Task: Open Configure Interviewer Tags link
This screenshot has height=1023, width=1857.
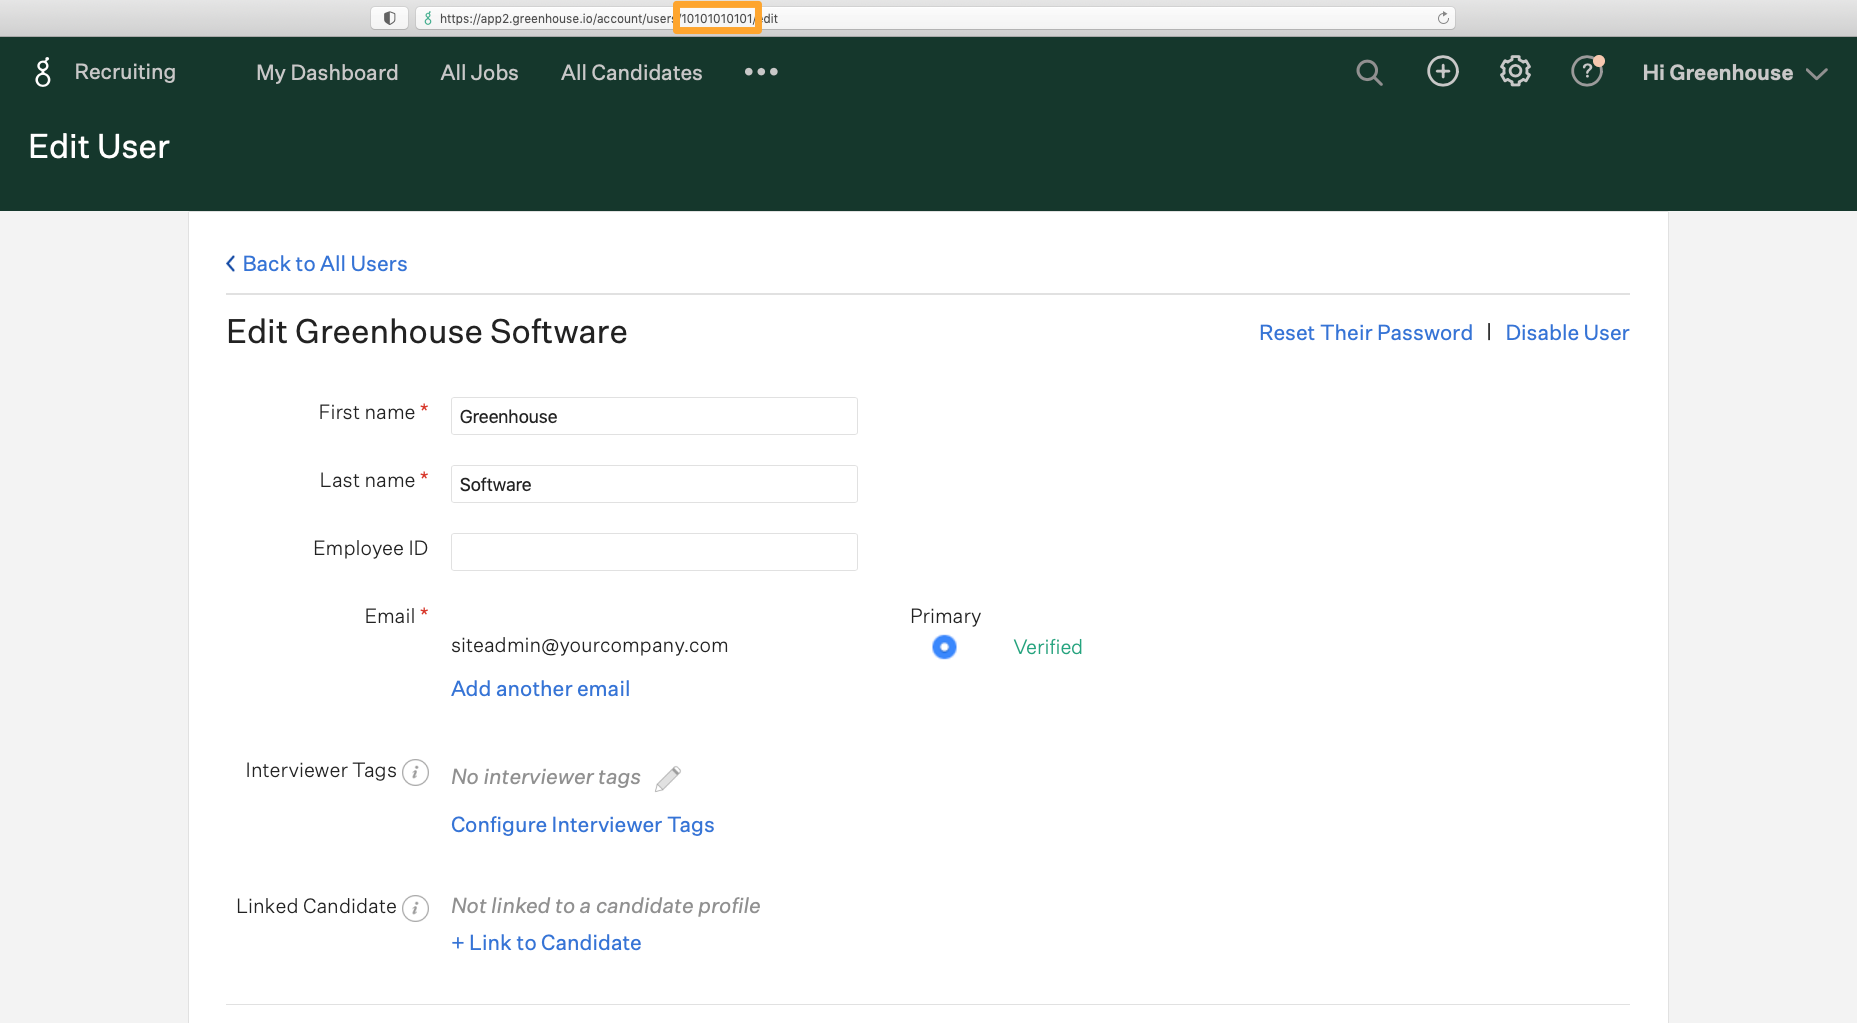Action: pos(582,825)
